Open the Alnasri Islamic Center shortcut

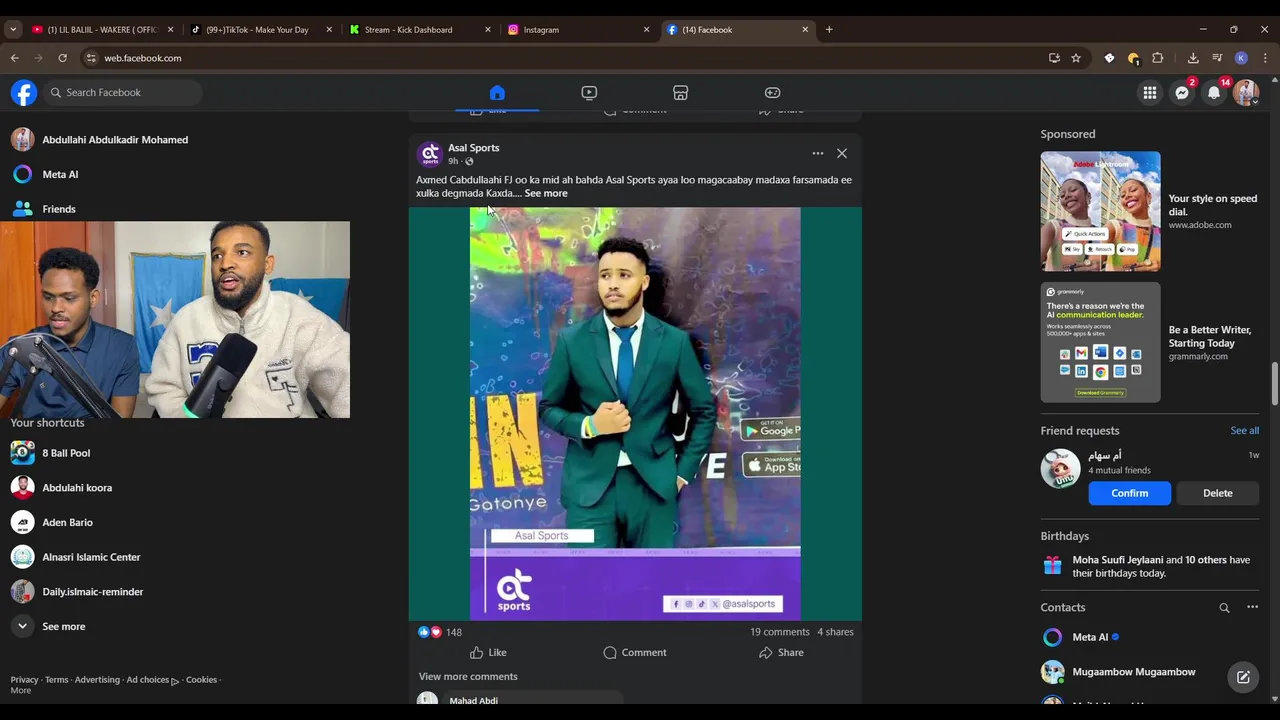coord(91,557)
